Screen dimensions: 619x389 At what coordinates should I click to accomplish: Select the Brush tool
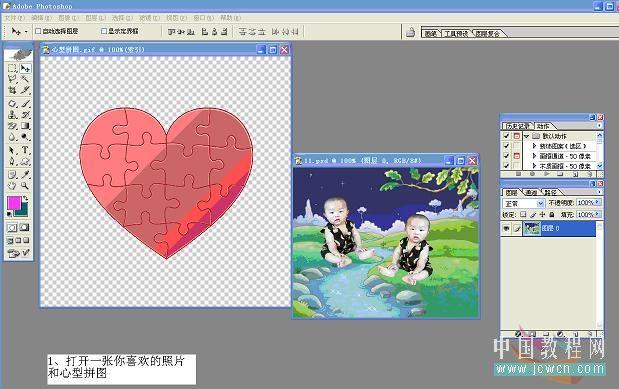[25, 103]
